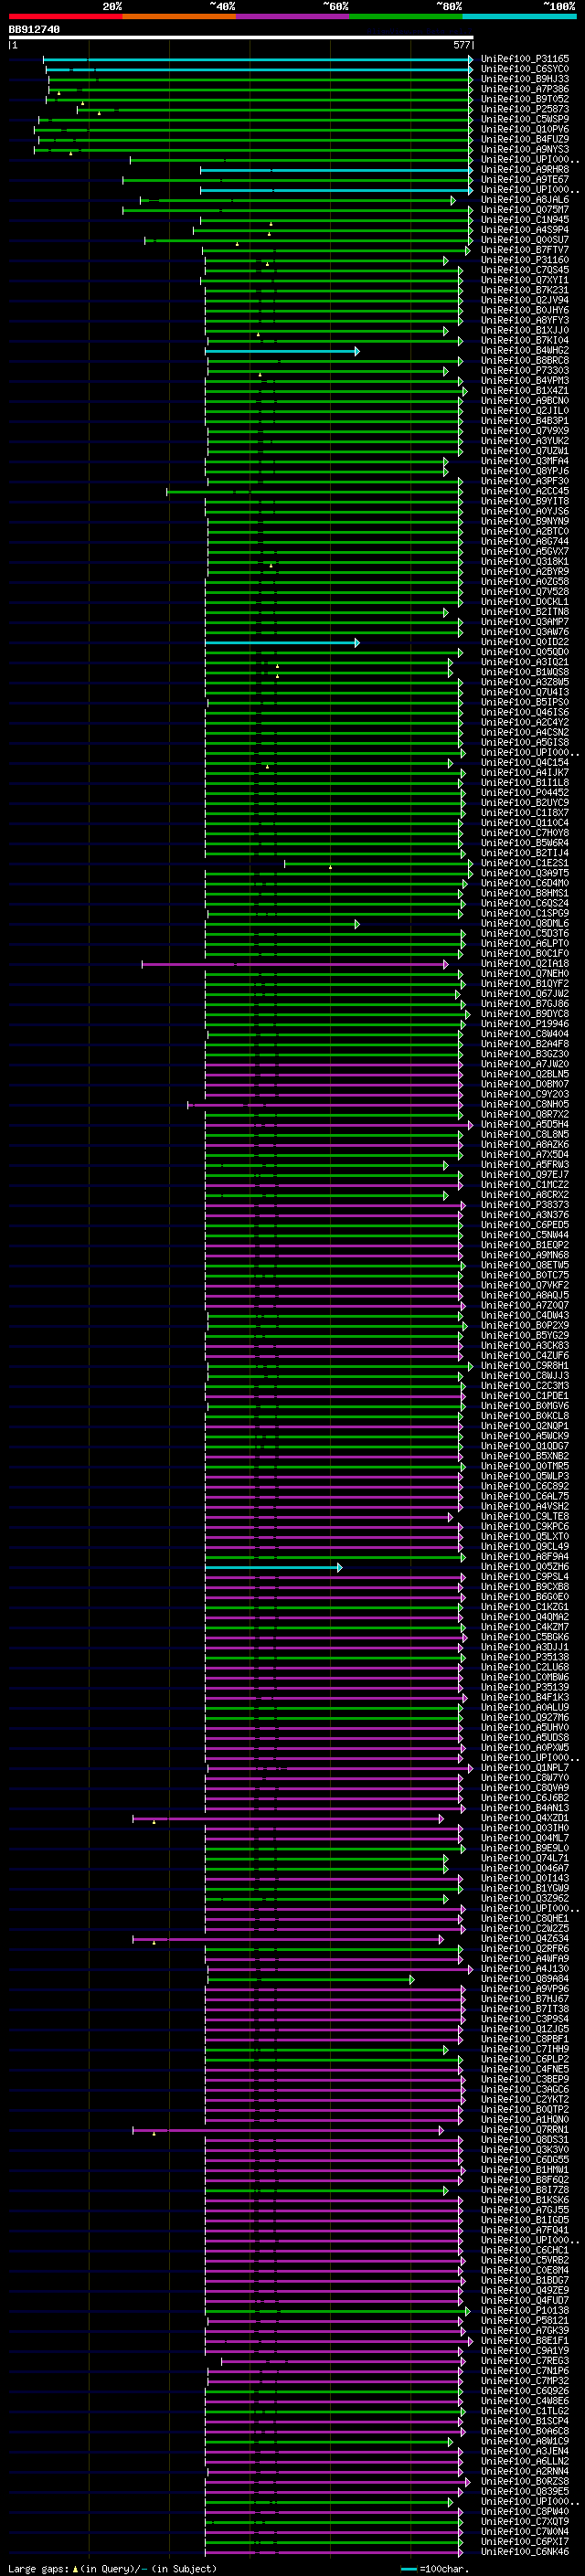585x2576 pixels.
Task: Click the purple alignment bar of UniRef100_Q2IA18
Action: 295,965
